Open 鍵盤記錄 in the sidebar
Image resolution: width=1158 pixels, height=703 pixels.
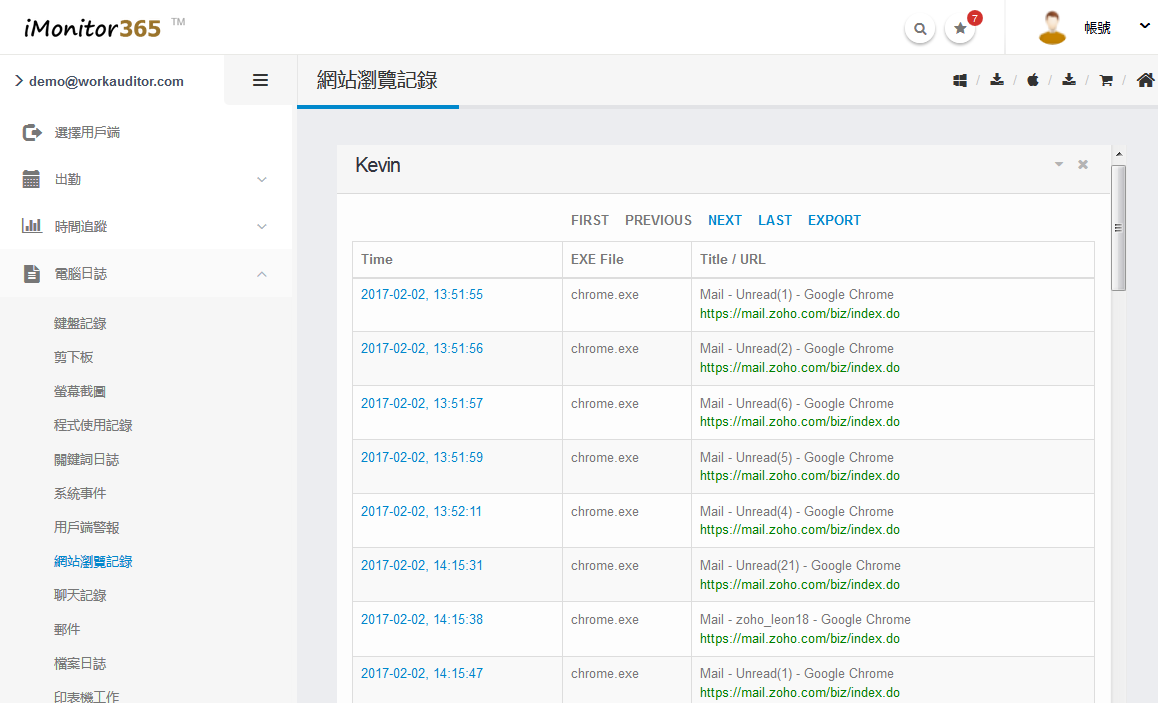pos(80,324)
